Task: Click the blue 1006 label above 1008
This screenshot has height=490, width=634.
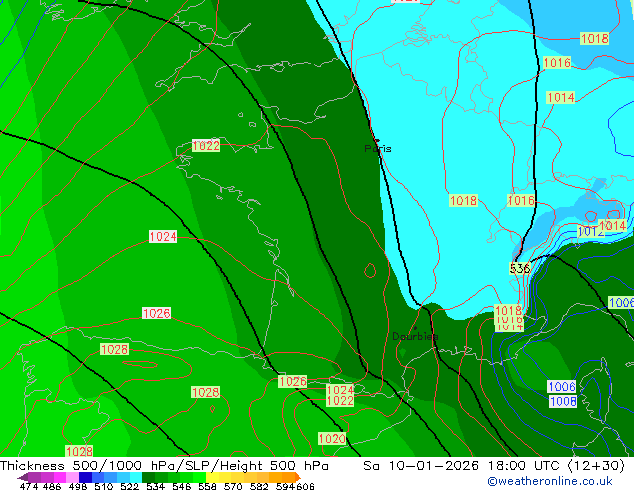Action: coord(562,387)
